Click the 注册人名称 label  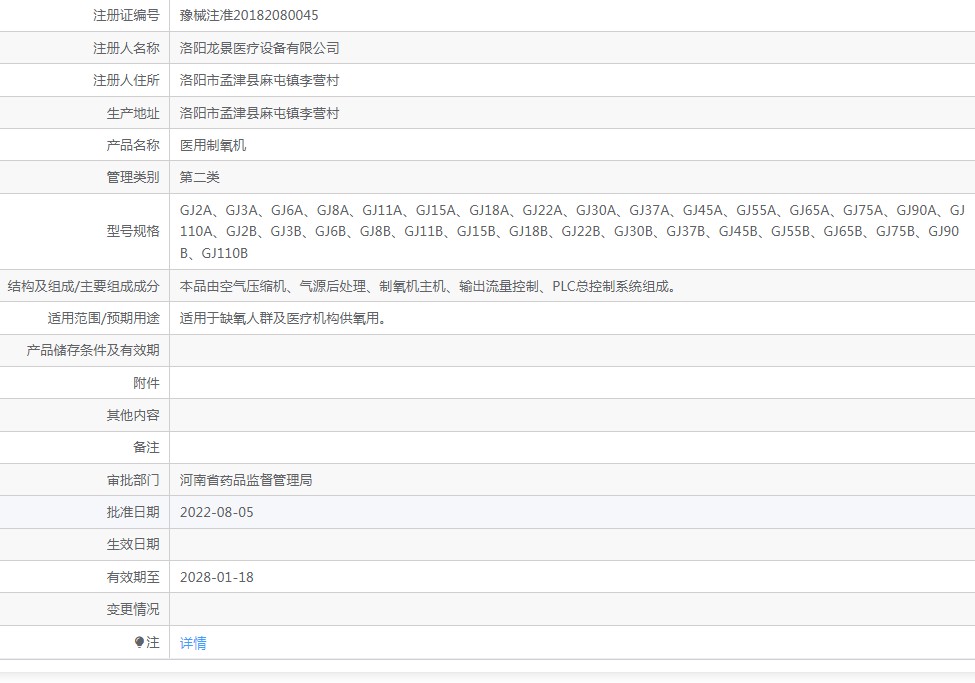point(126,48)
